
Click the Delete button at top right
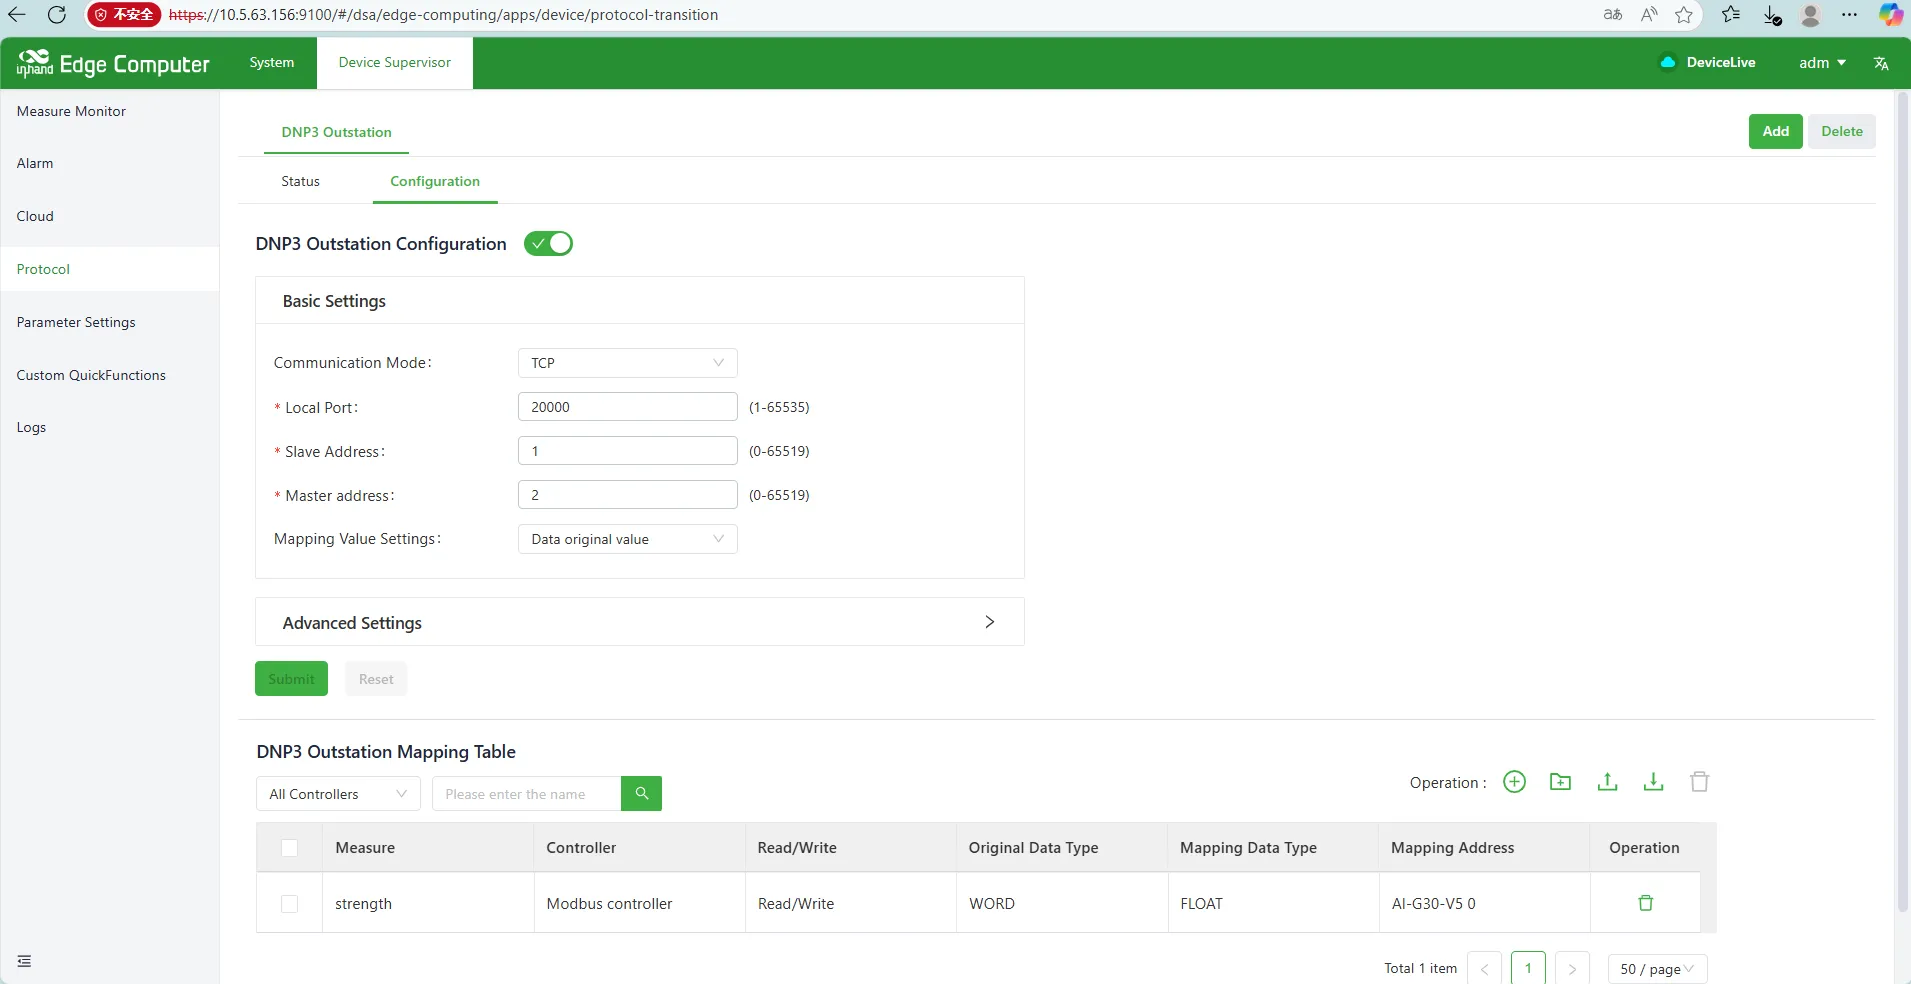1841,131
